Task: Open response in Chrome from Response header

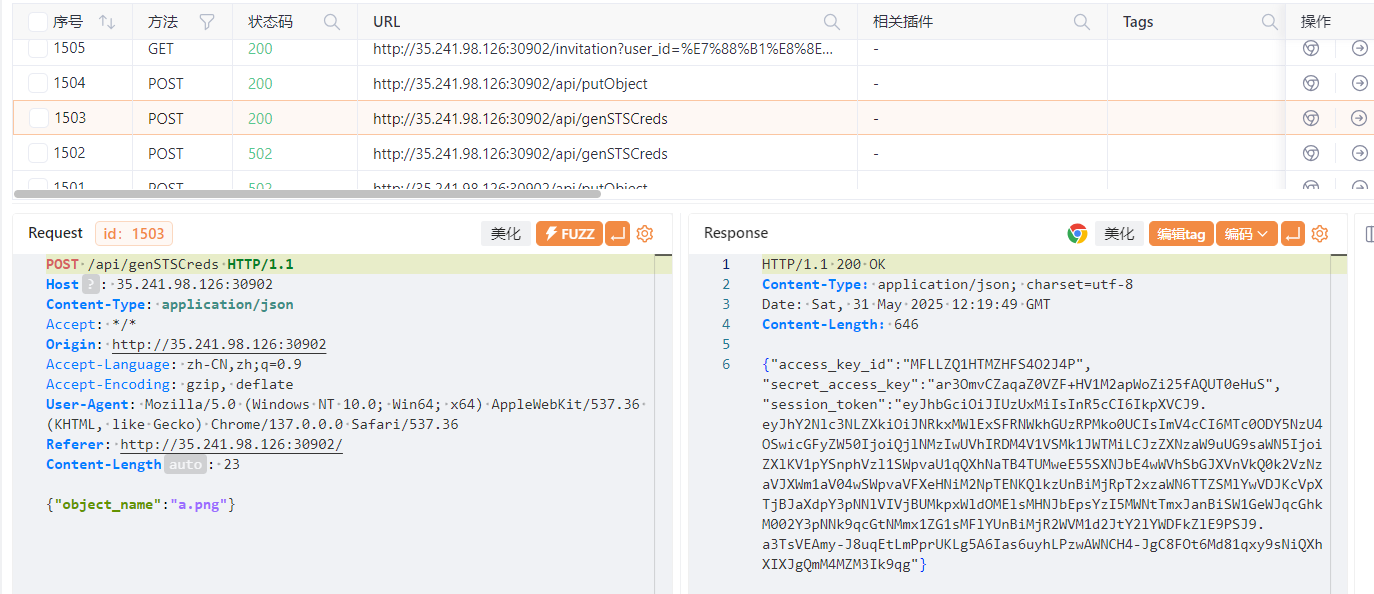Action: coord(1077,234)
